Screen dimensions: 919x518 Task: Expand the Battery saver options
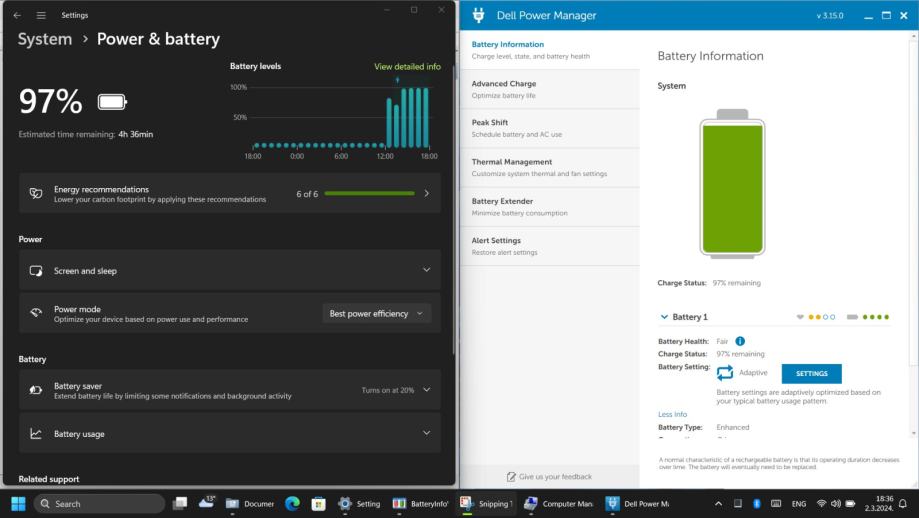[x=426, y=390]
